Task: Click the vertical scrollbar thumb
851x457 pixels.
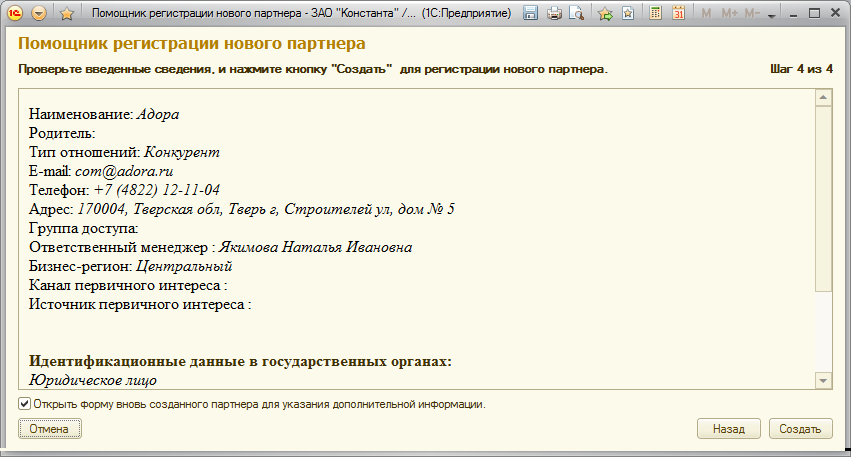Action: (823, 199)
